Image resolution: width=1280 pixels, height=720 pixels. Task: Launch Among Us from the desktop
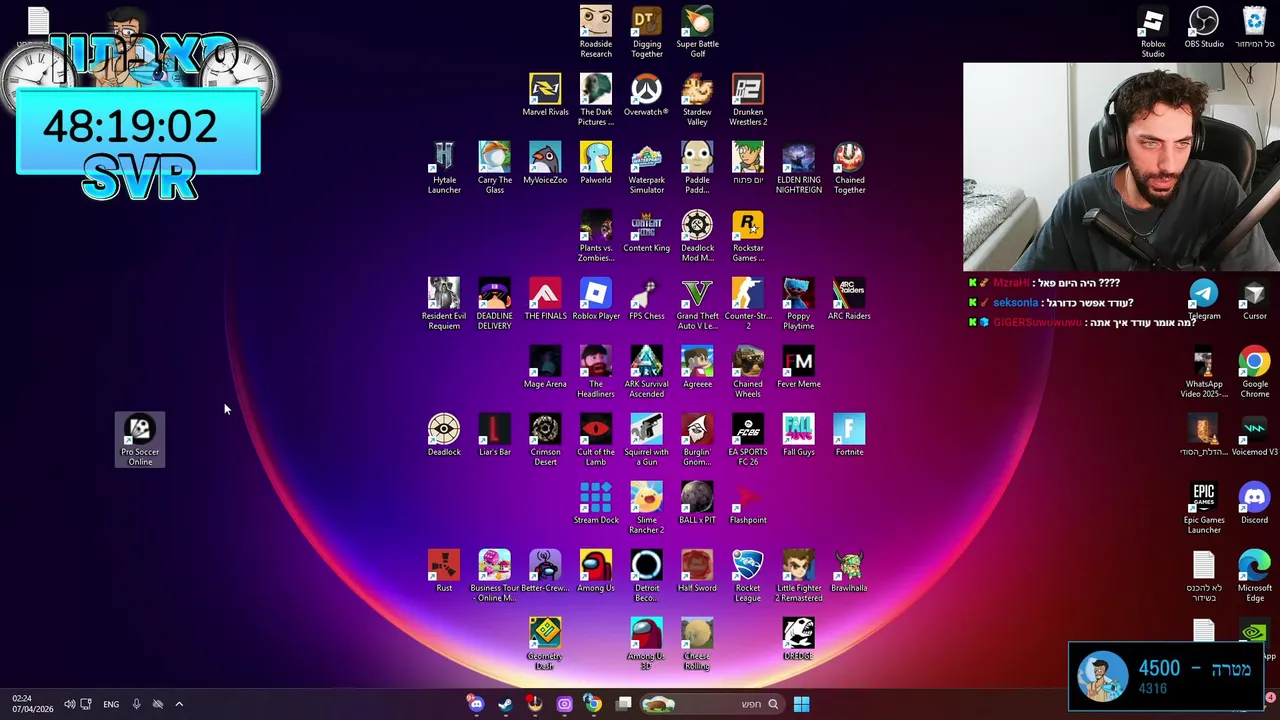pyautogui.click(x=596, y=571)
